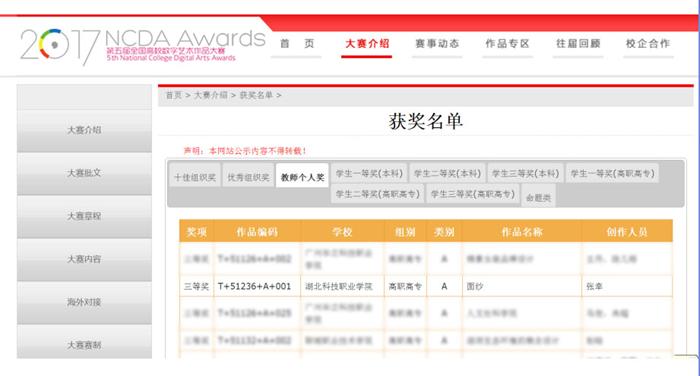
Task: Open 校企合作 in the top navigation
Action: [648, 44]
